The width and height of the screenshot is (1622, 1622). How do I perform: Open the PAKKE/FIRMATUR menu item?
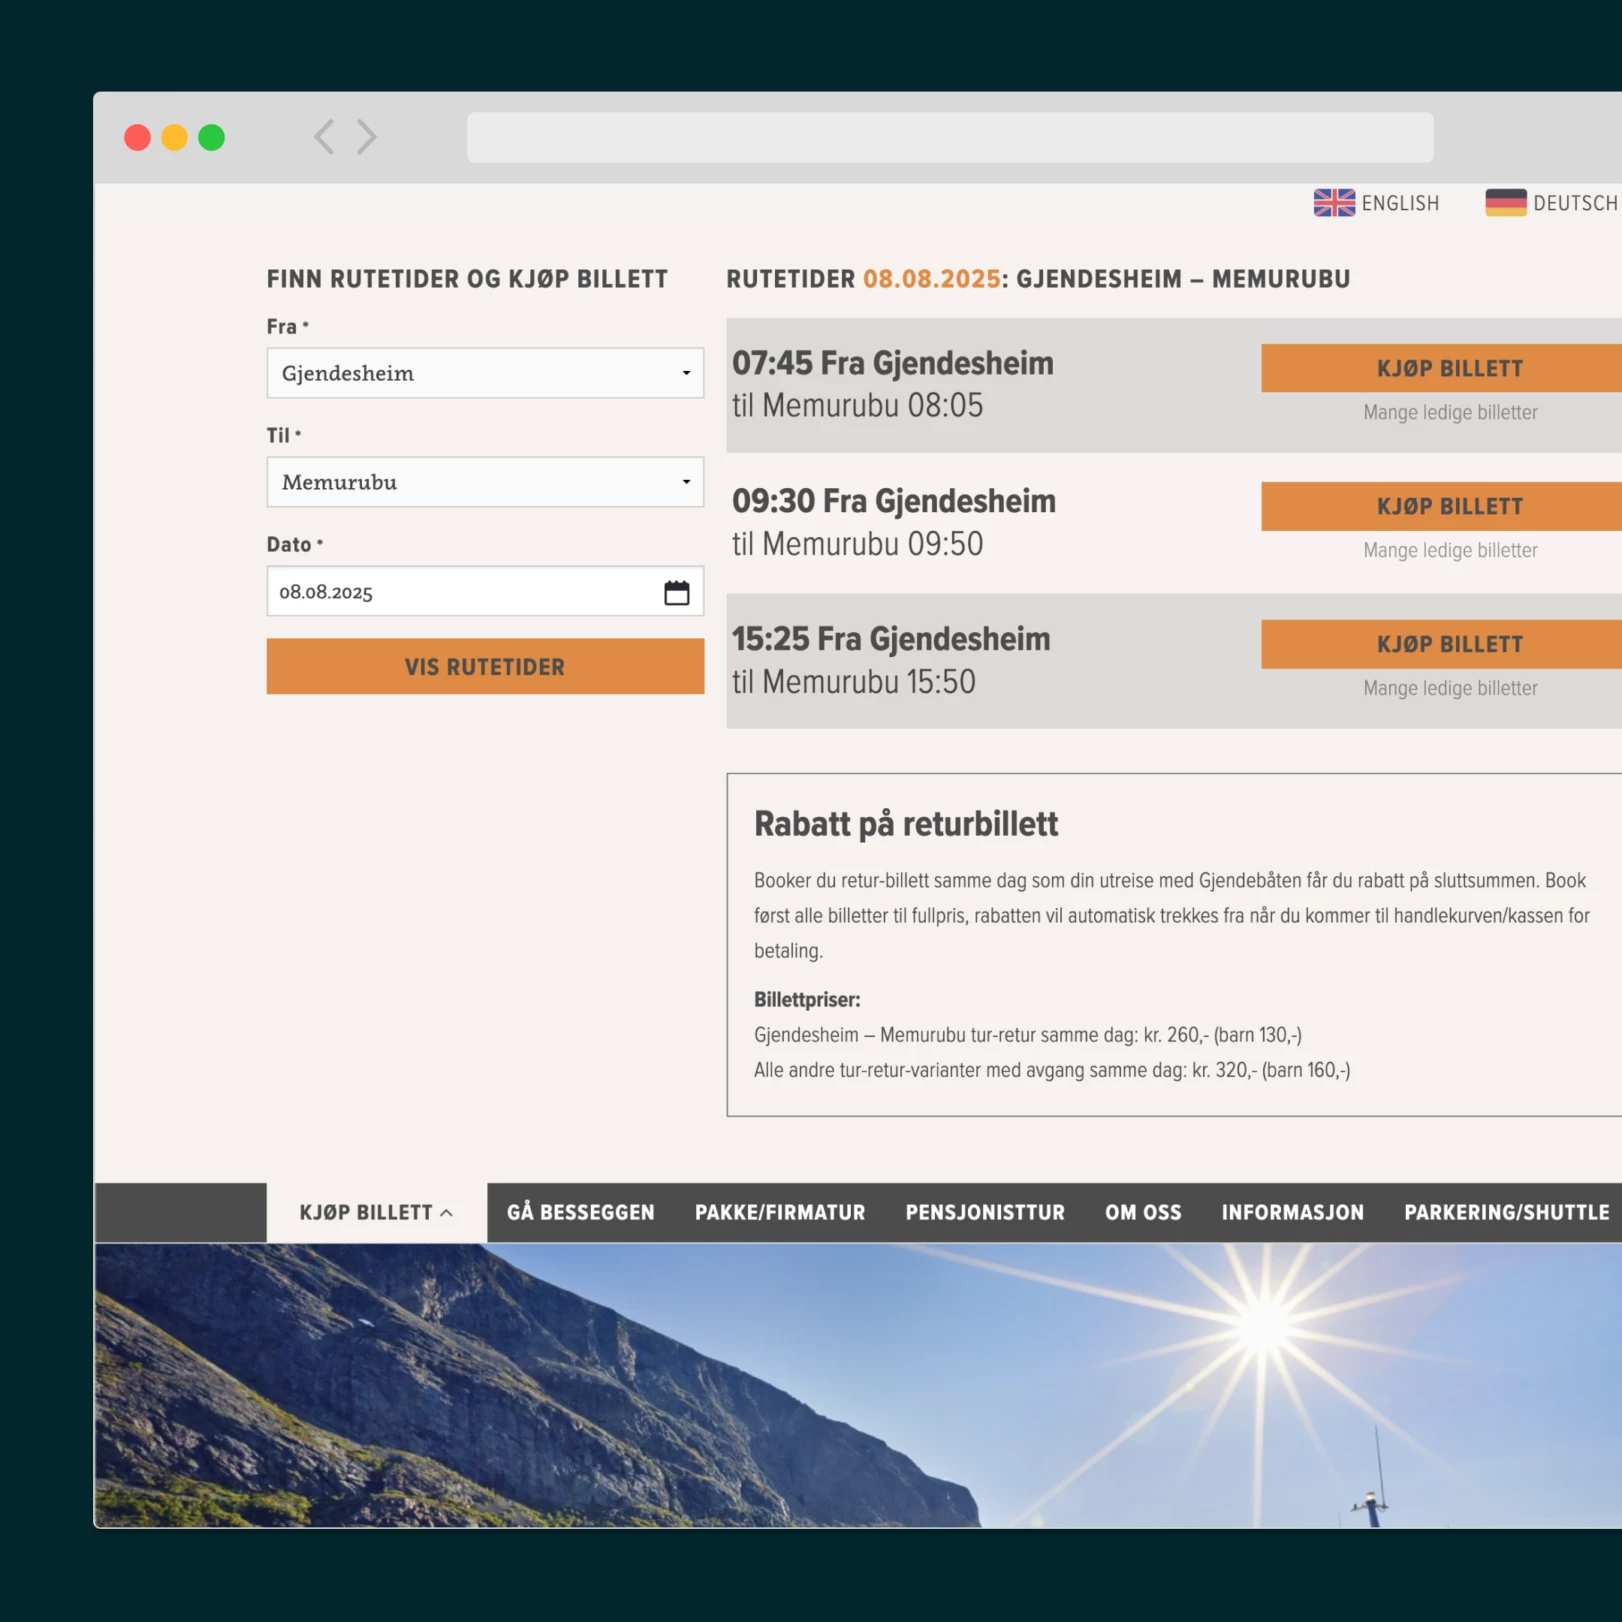780,1212
